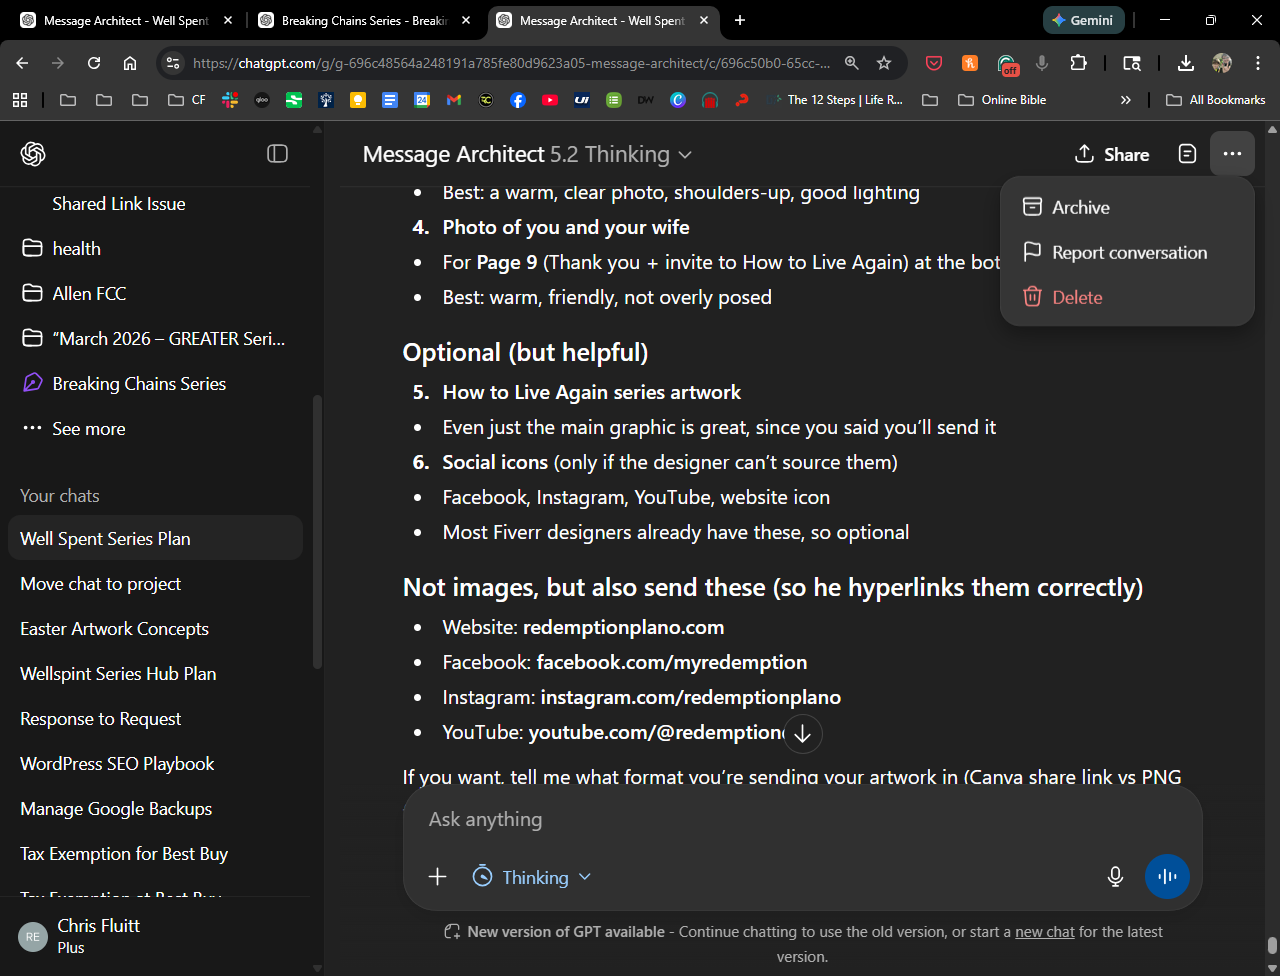Viewport: 1280px width, 976px height.
Task: Open the Thinking mode dropdown in composer
Action: (532, 877)
